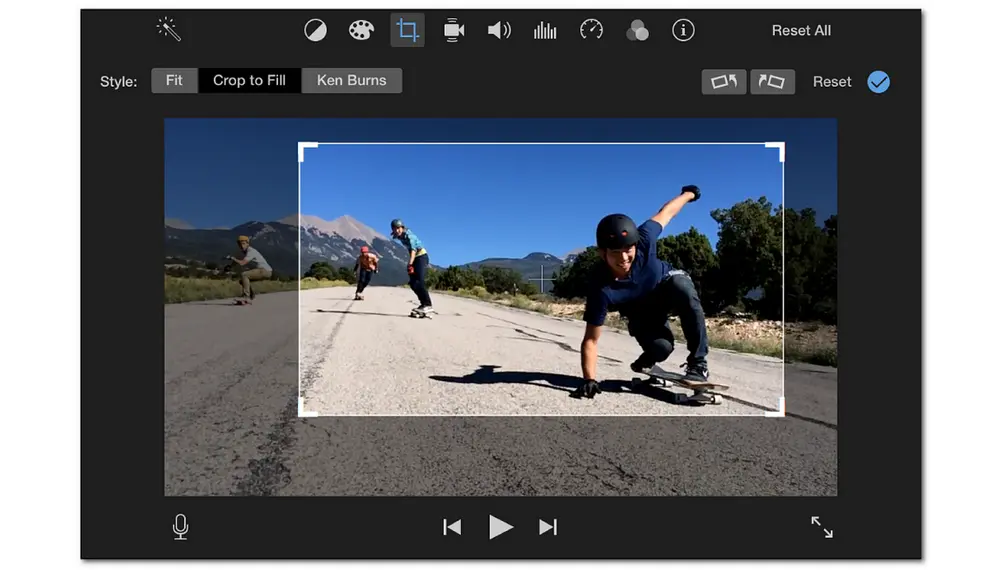Select the Crop to Fill style
Viewport: 1000px width, 570px height.
(x=249, y=81)
